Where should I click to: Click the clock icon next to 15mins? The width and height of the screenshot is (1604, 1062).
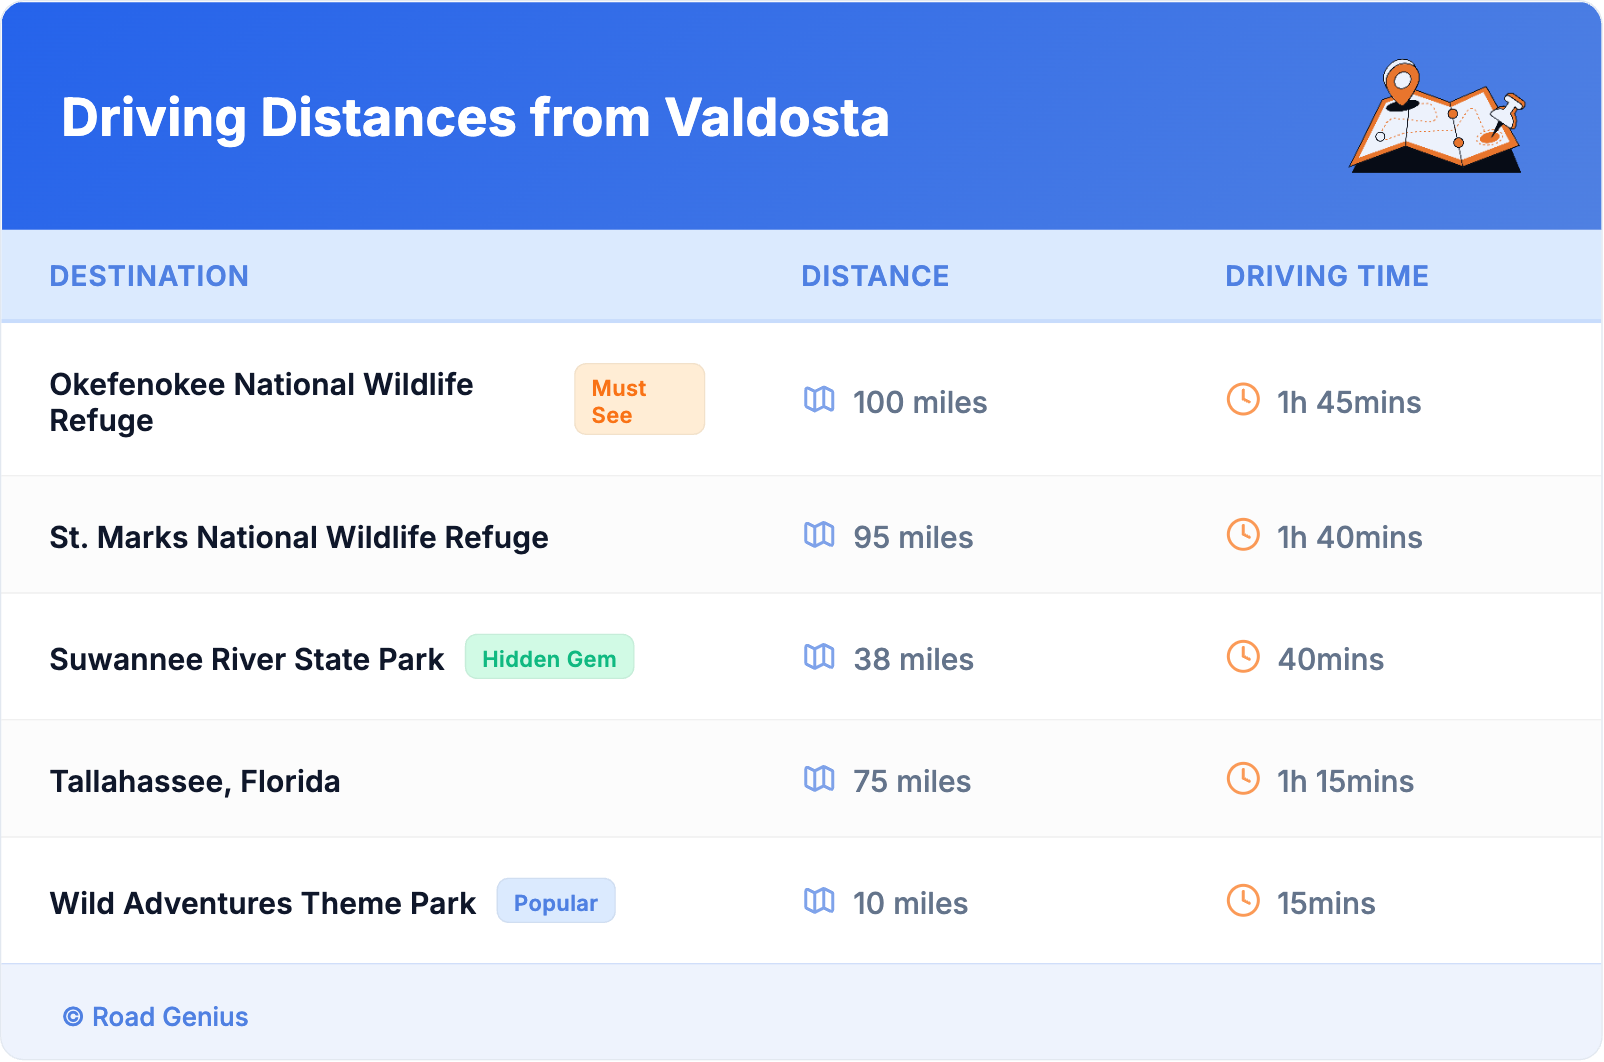tap(1243, 901)
